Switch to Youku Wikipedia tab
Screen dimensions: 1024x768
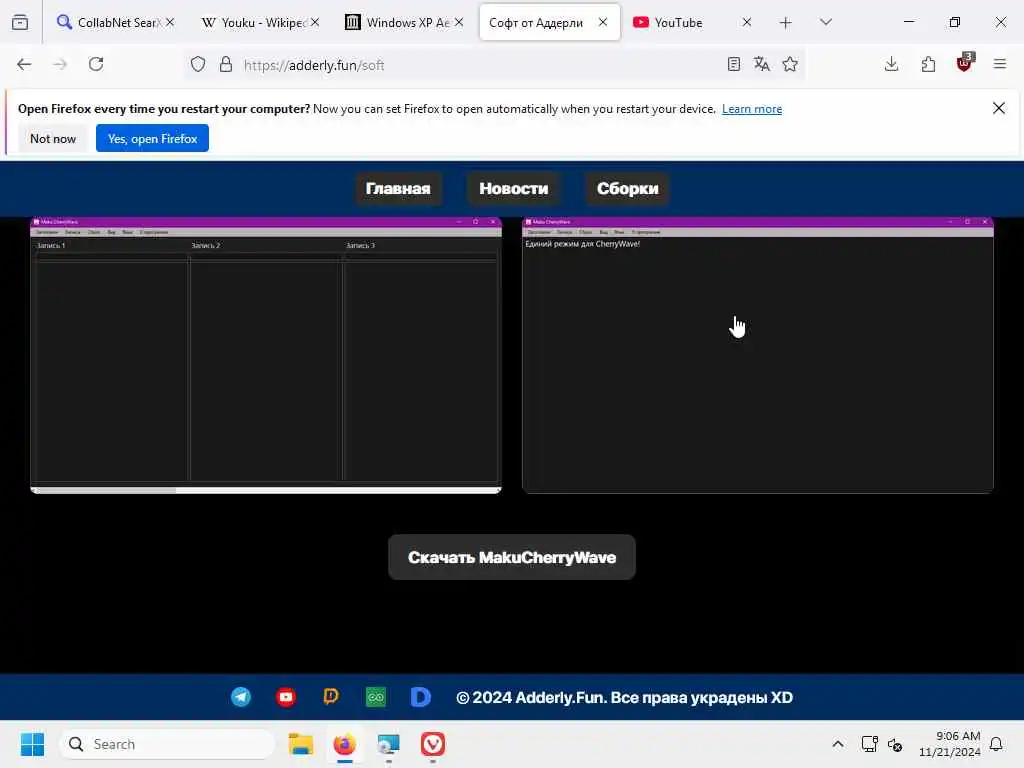tap(260, 22)
